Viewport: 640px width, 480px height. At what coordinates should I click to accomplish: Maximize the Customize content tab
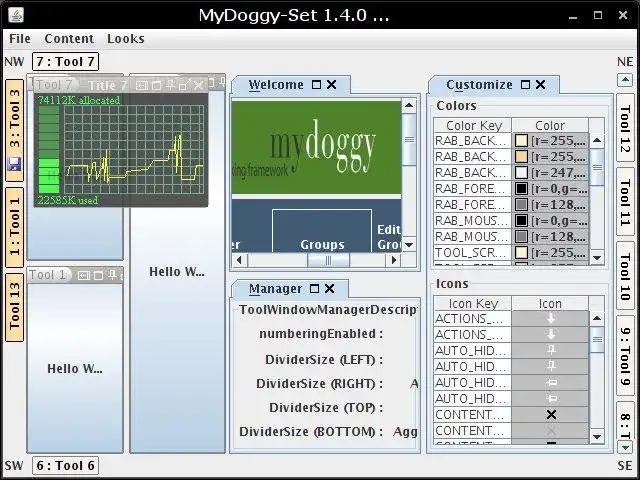526,84
